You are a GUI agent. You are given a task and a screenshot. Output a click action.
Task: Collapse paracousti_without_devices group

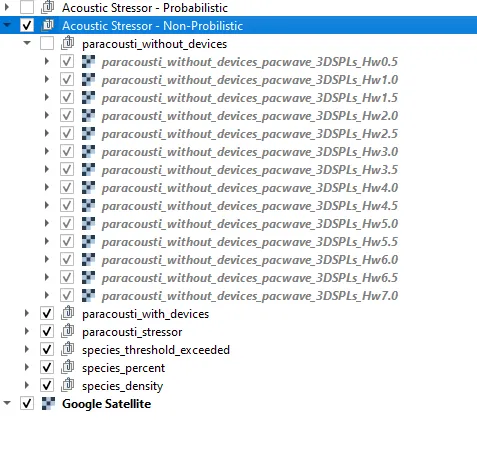click(27, 43)
